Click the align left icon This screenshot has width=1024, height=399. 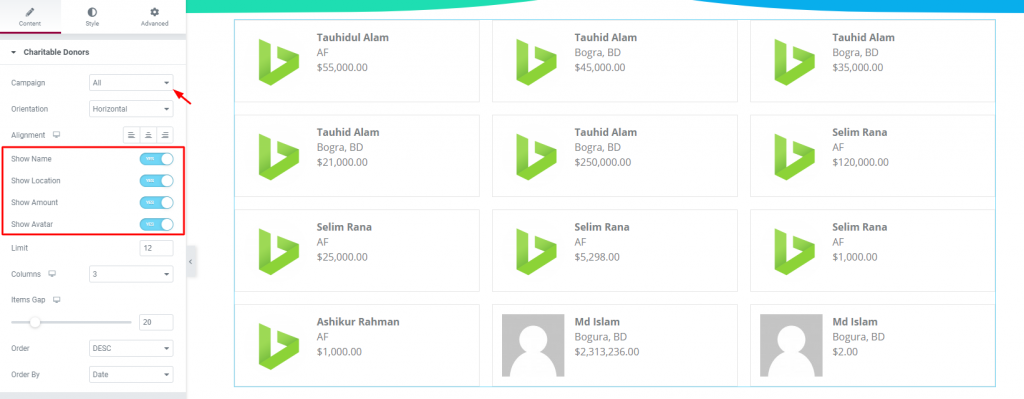coord(132,135)
